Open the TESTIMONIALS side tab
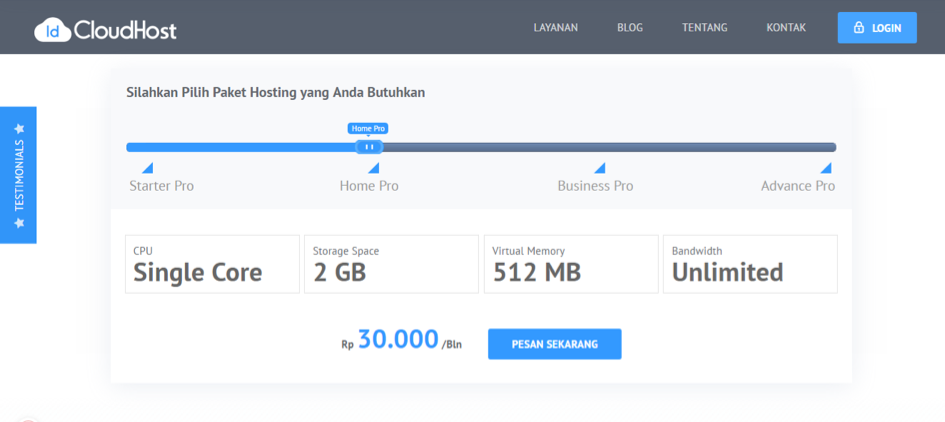 coord(19,175)
